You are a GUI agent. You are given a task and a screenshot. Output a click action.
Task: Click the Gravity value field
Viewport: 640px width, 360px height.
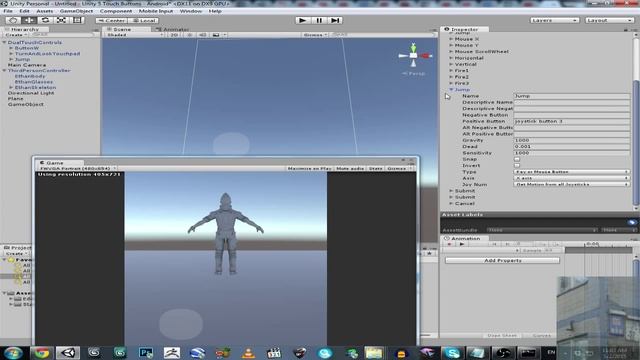pyautogui.click(x=571, y=140)
